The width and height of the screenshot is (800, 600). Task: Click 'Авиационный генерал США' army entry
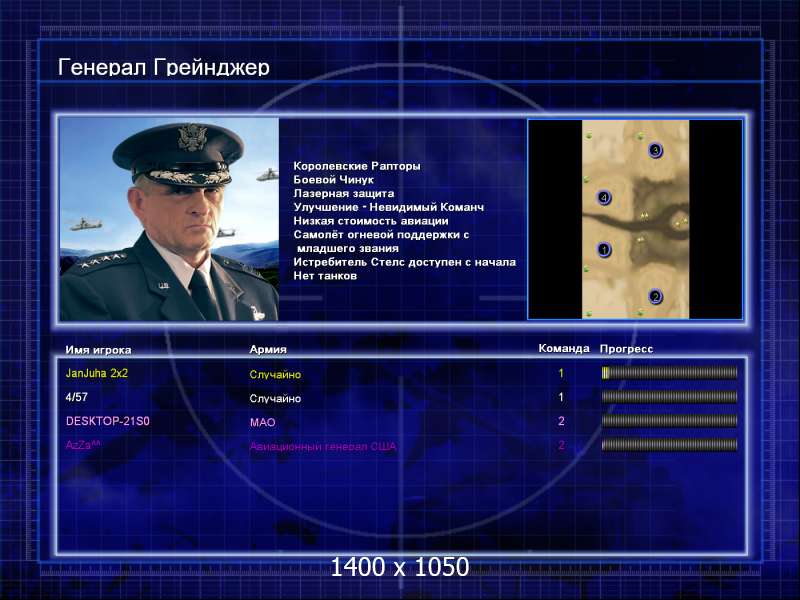tap(323, 446)
